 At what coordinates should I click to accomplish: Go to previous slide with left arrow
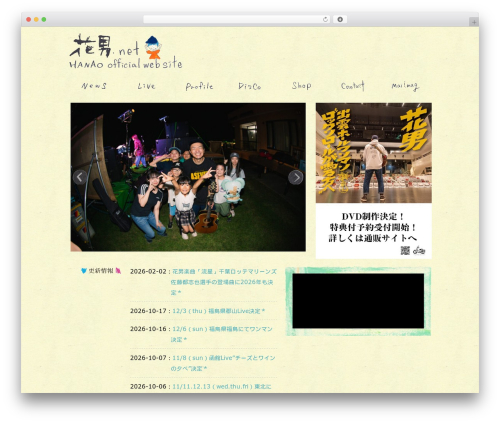pos(80,177)
